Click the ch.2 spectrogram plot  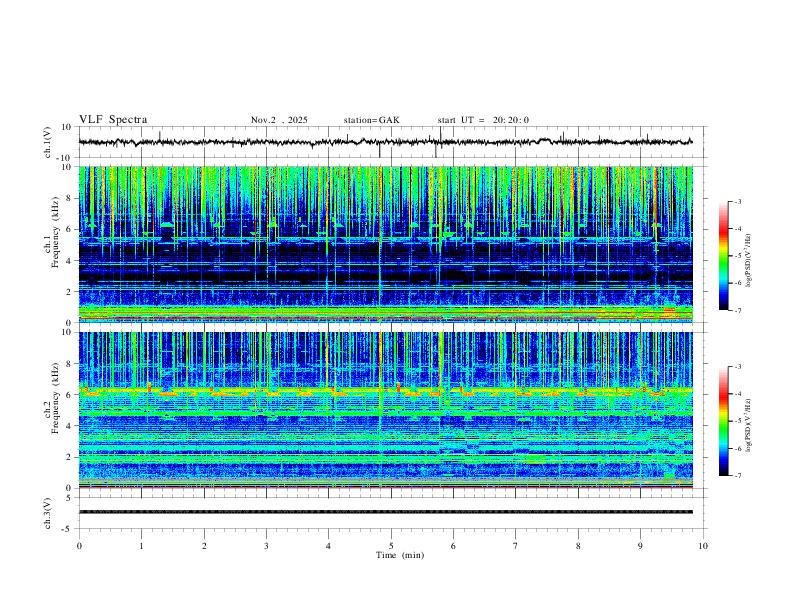click(386, 410)
